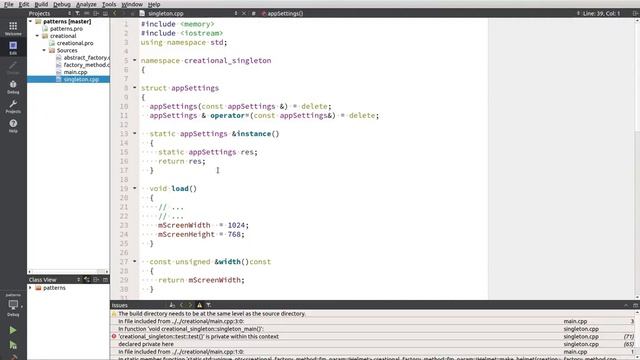640x360 pixels.
Task: Open the patterns Debug kit selector
Action: 13,306
